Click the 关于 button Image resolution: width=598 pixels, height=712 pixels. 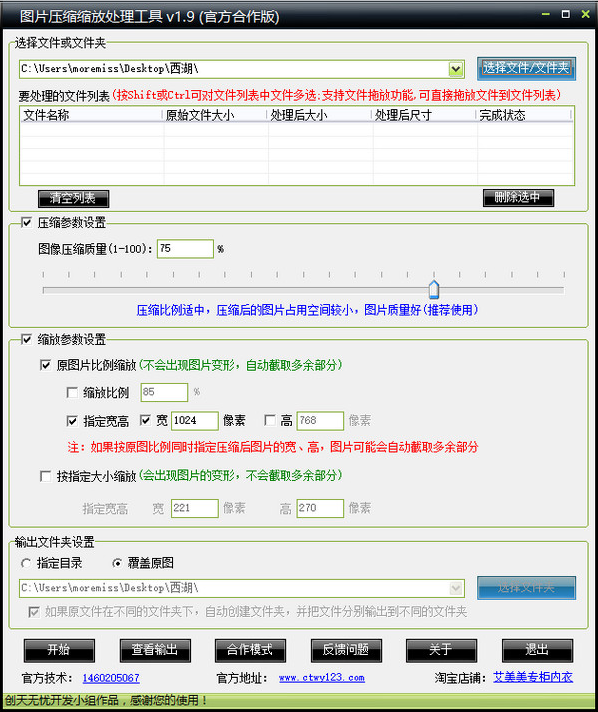[441, 650]
